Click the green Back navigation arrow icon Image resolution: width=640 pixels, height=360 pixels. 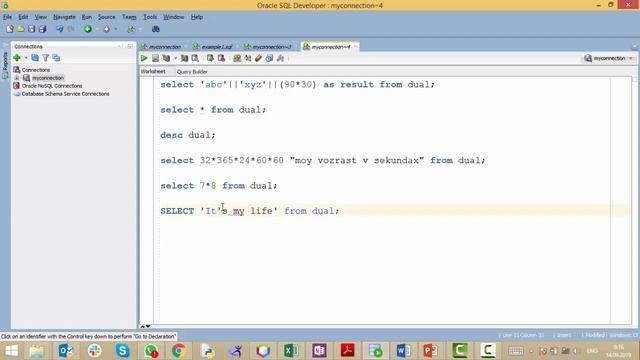point(88,29)
